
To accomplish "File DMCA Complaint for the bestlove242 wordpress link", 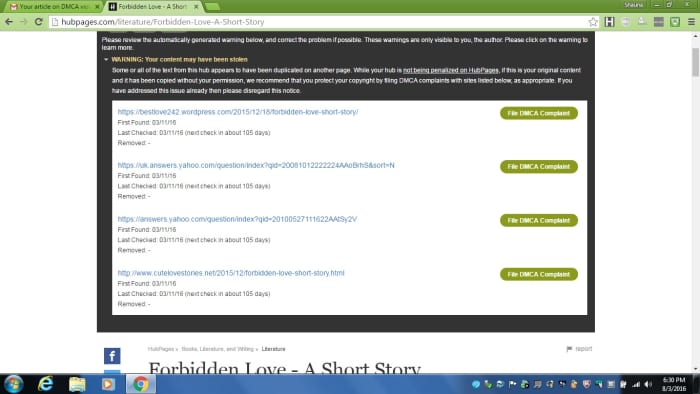I will click(x=539, y=113).
